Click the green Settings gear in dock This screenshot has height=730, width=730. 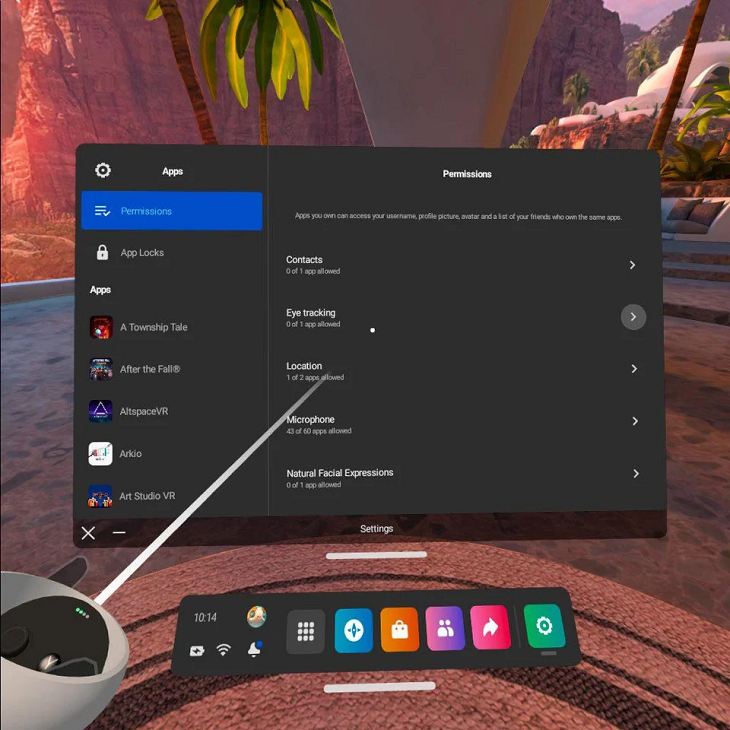pyautogui.click(x=544, y=626)
